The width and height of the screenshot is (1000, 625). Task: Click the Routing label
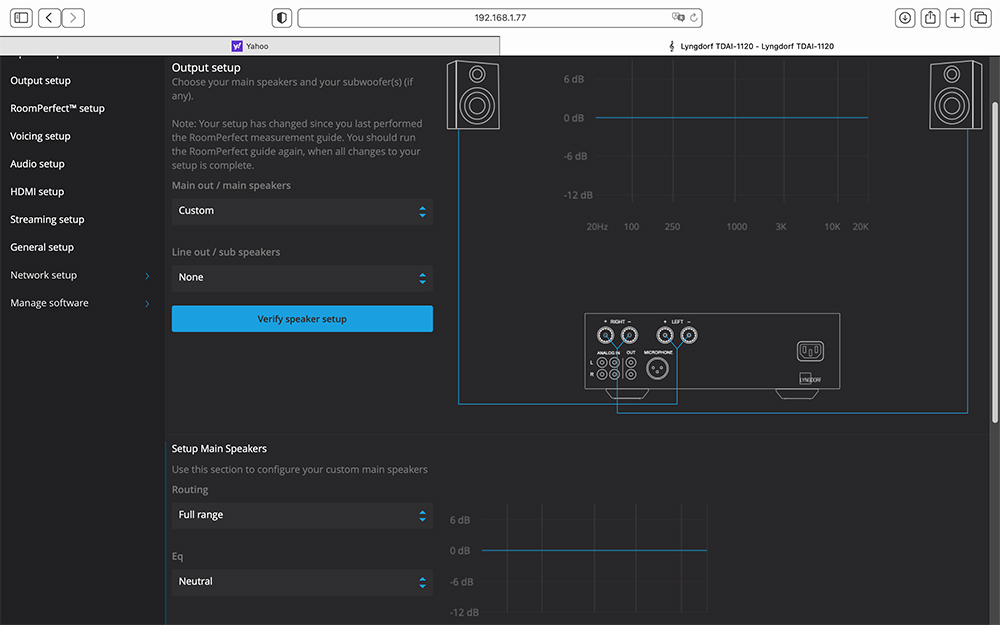coord(190,490)
